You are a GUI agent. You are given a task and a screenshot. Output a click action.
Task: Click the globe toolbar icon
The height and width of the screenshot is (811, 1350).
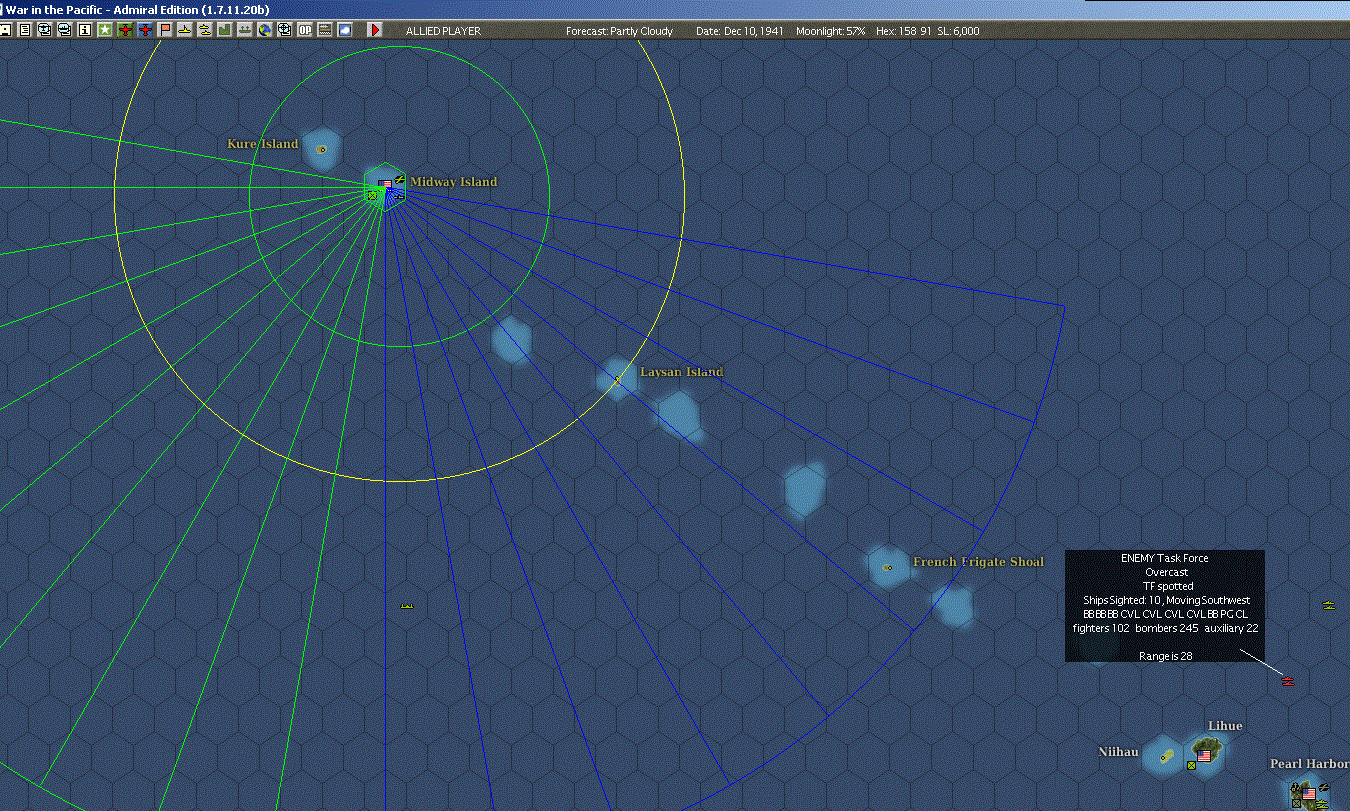pos(264,30)
